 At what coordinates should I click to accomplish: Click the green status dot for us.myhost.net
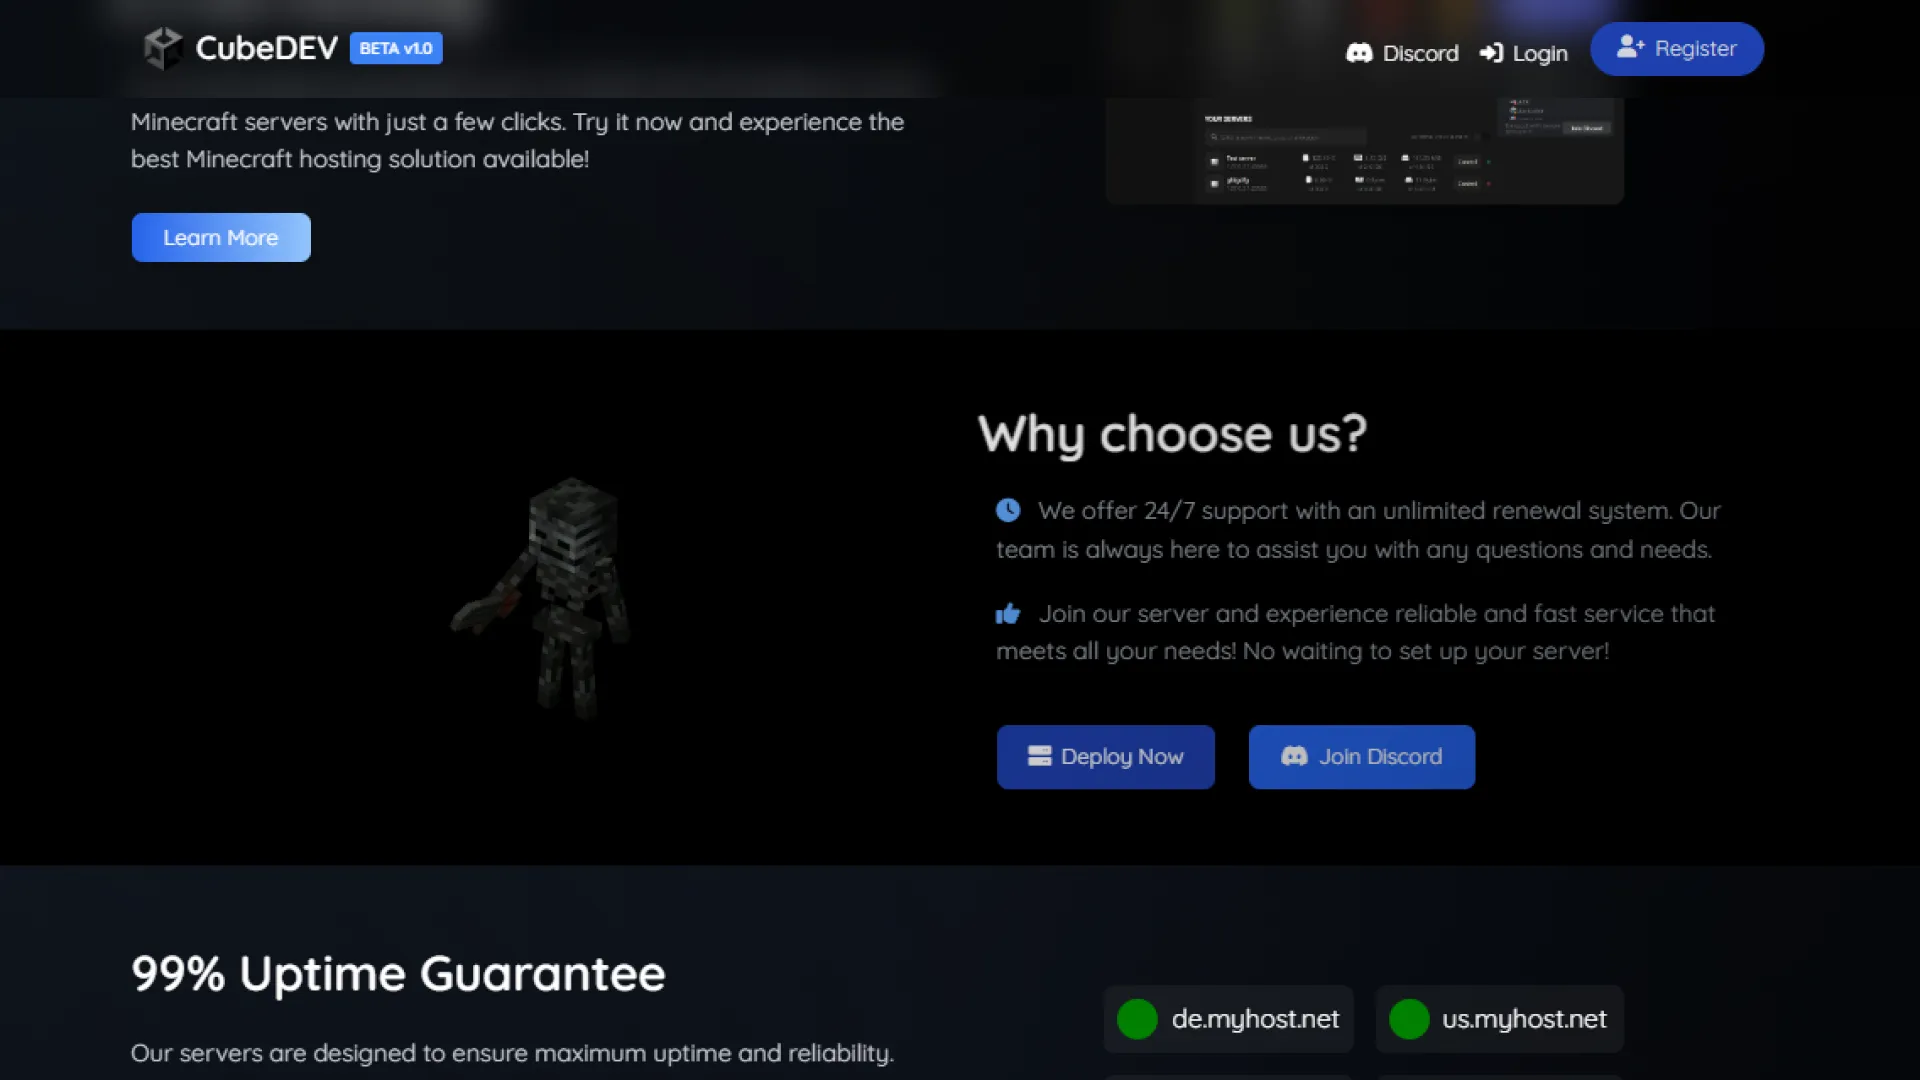click(x=1409, y=1019)
